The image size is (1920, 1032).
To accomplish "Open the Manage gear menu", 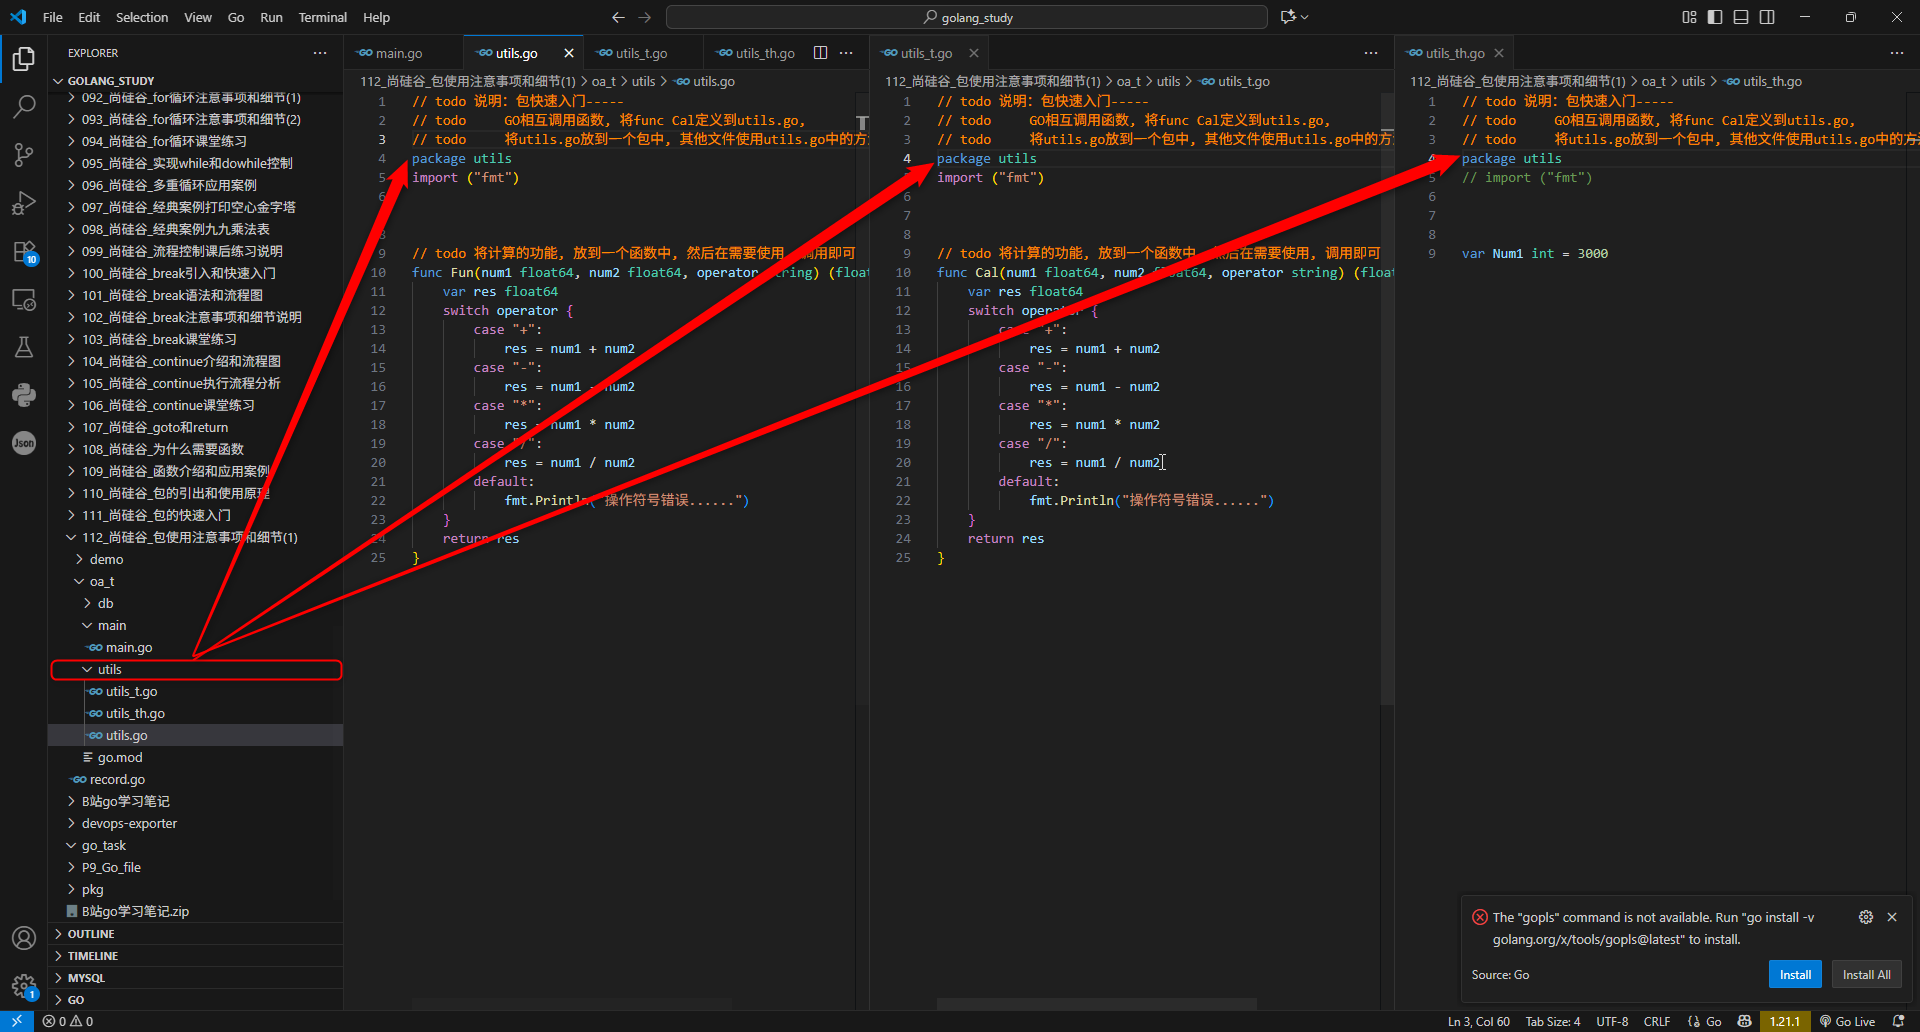I will coord(24,986).
